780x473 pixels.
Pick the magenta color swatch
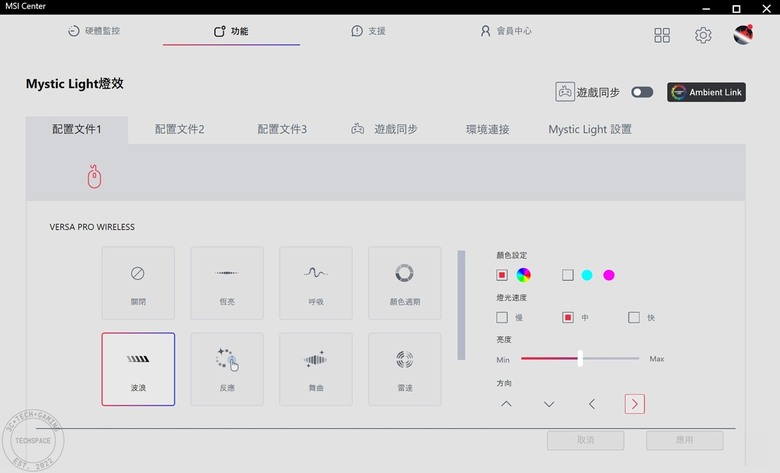coord(609,275)
